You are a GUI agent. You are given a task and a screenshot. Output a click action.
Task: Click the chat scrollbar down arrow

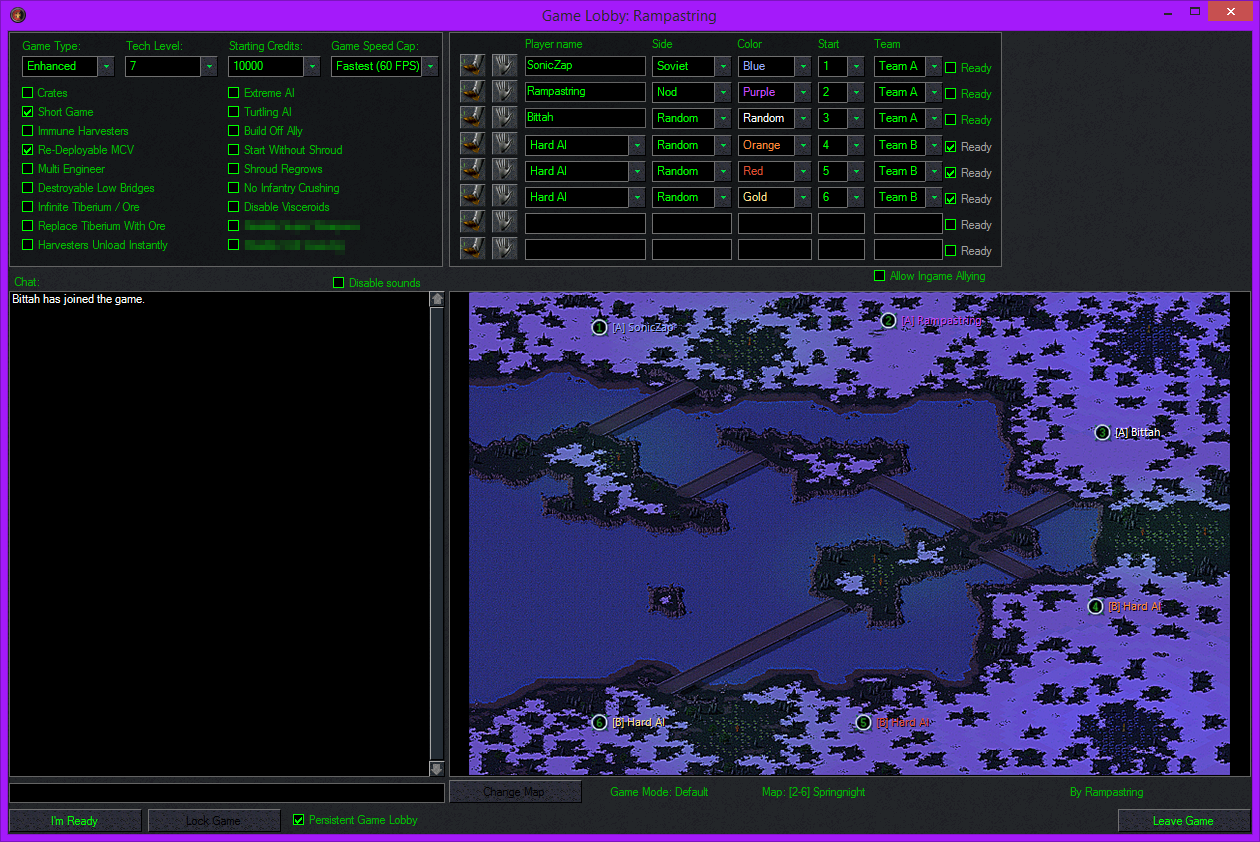[x=437, y=769]
